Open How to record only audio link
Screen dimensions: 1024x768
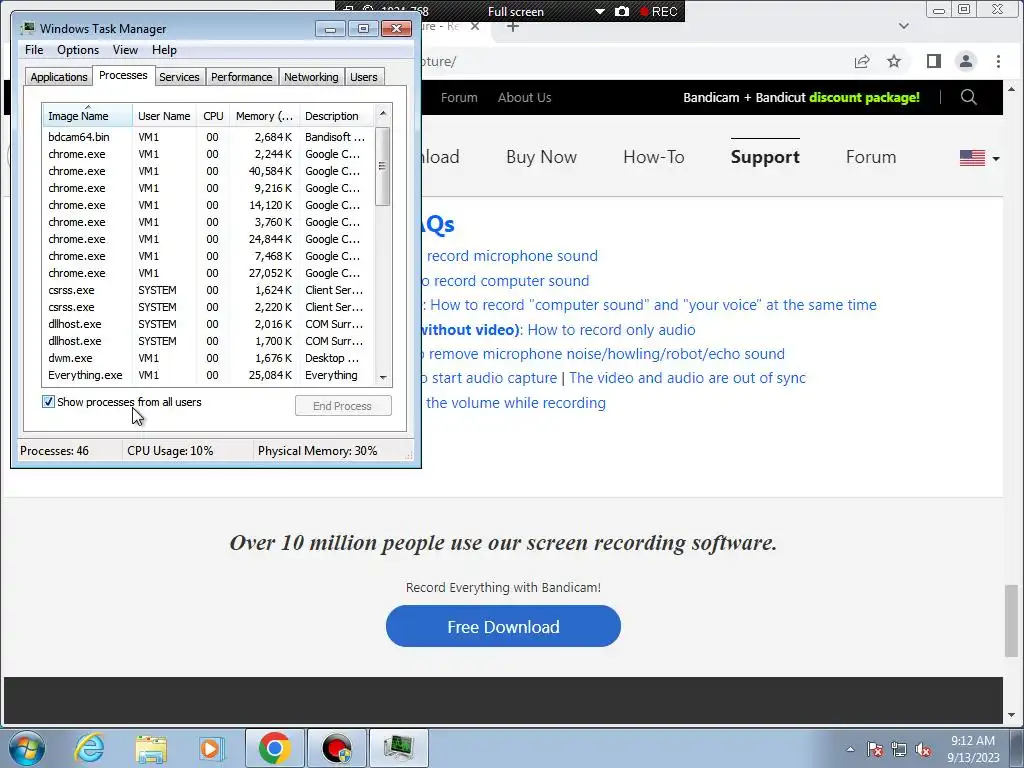[x=611, y=330]
